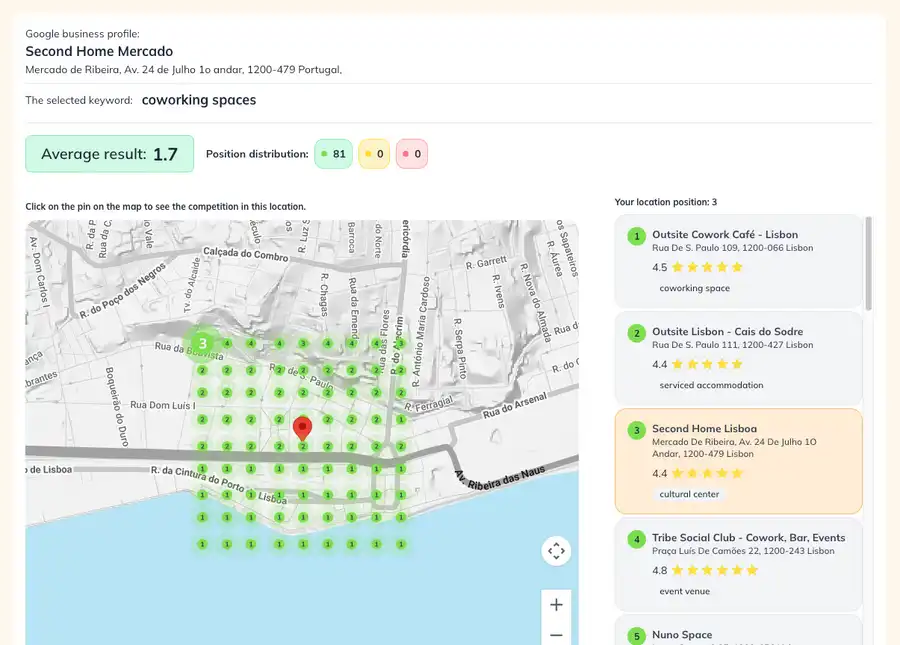Click the 'event venue' category tag
This screenshot has height=645, width=900.
[685, 591]
